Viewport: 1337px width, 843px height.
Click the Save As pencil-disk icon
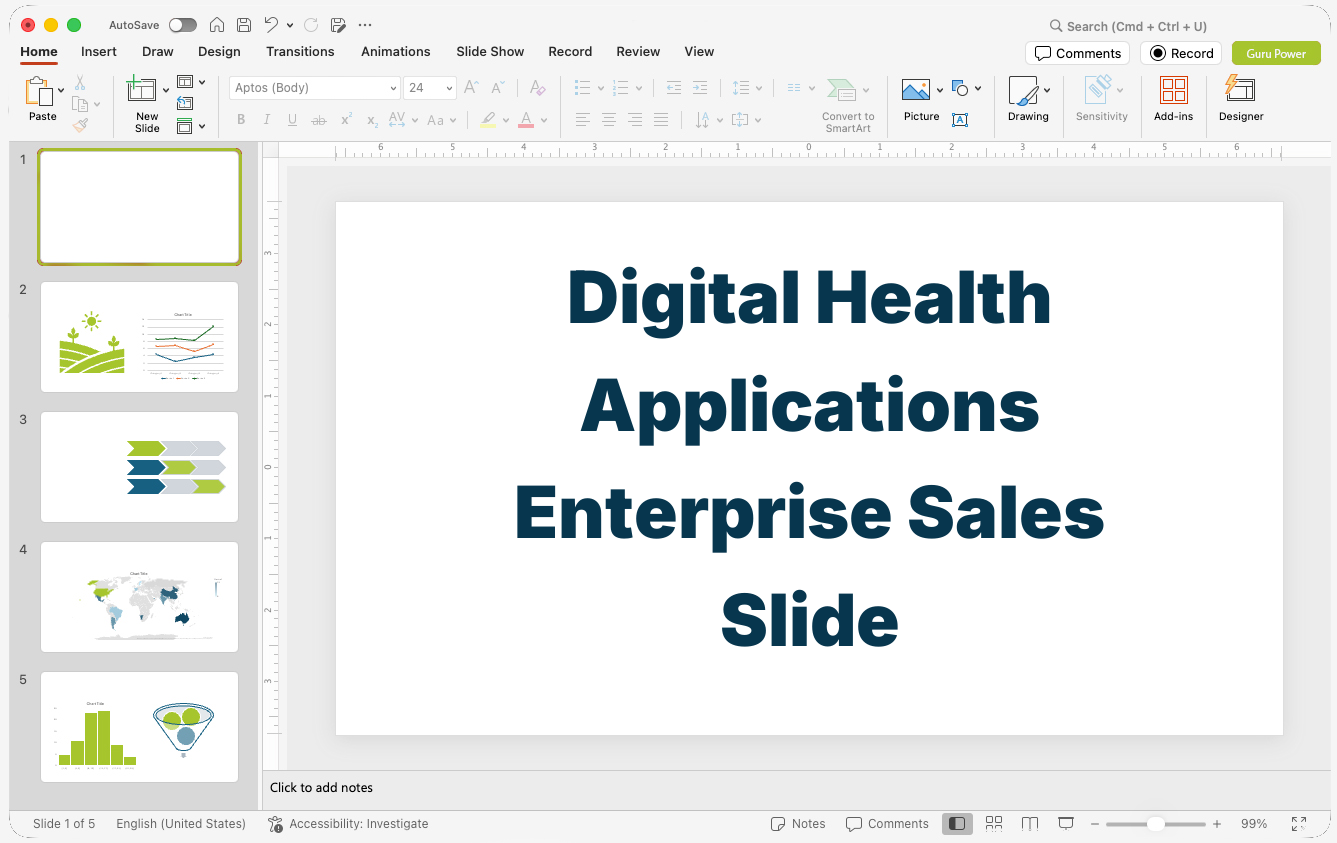click(x=338, y=25)
